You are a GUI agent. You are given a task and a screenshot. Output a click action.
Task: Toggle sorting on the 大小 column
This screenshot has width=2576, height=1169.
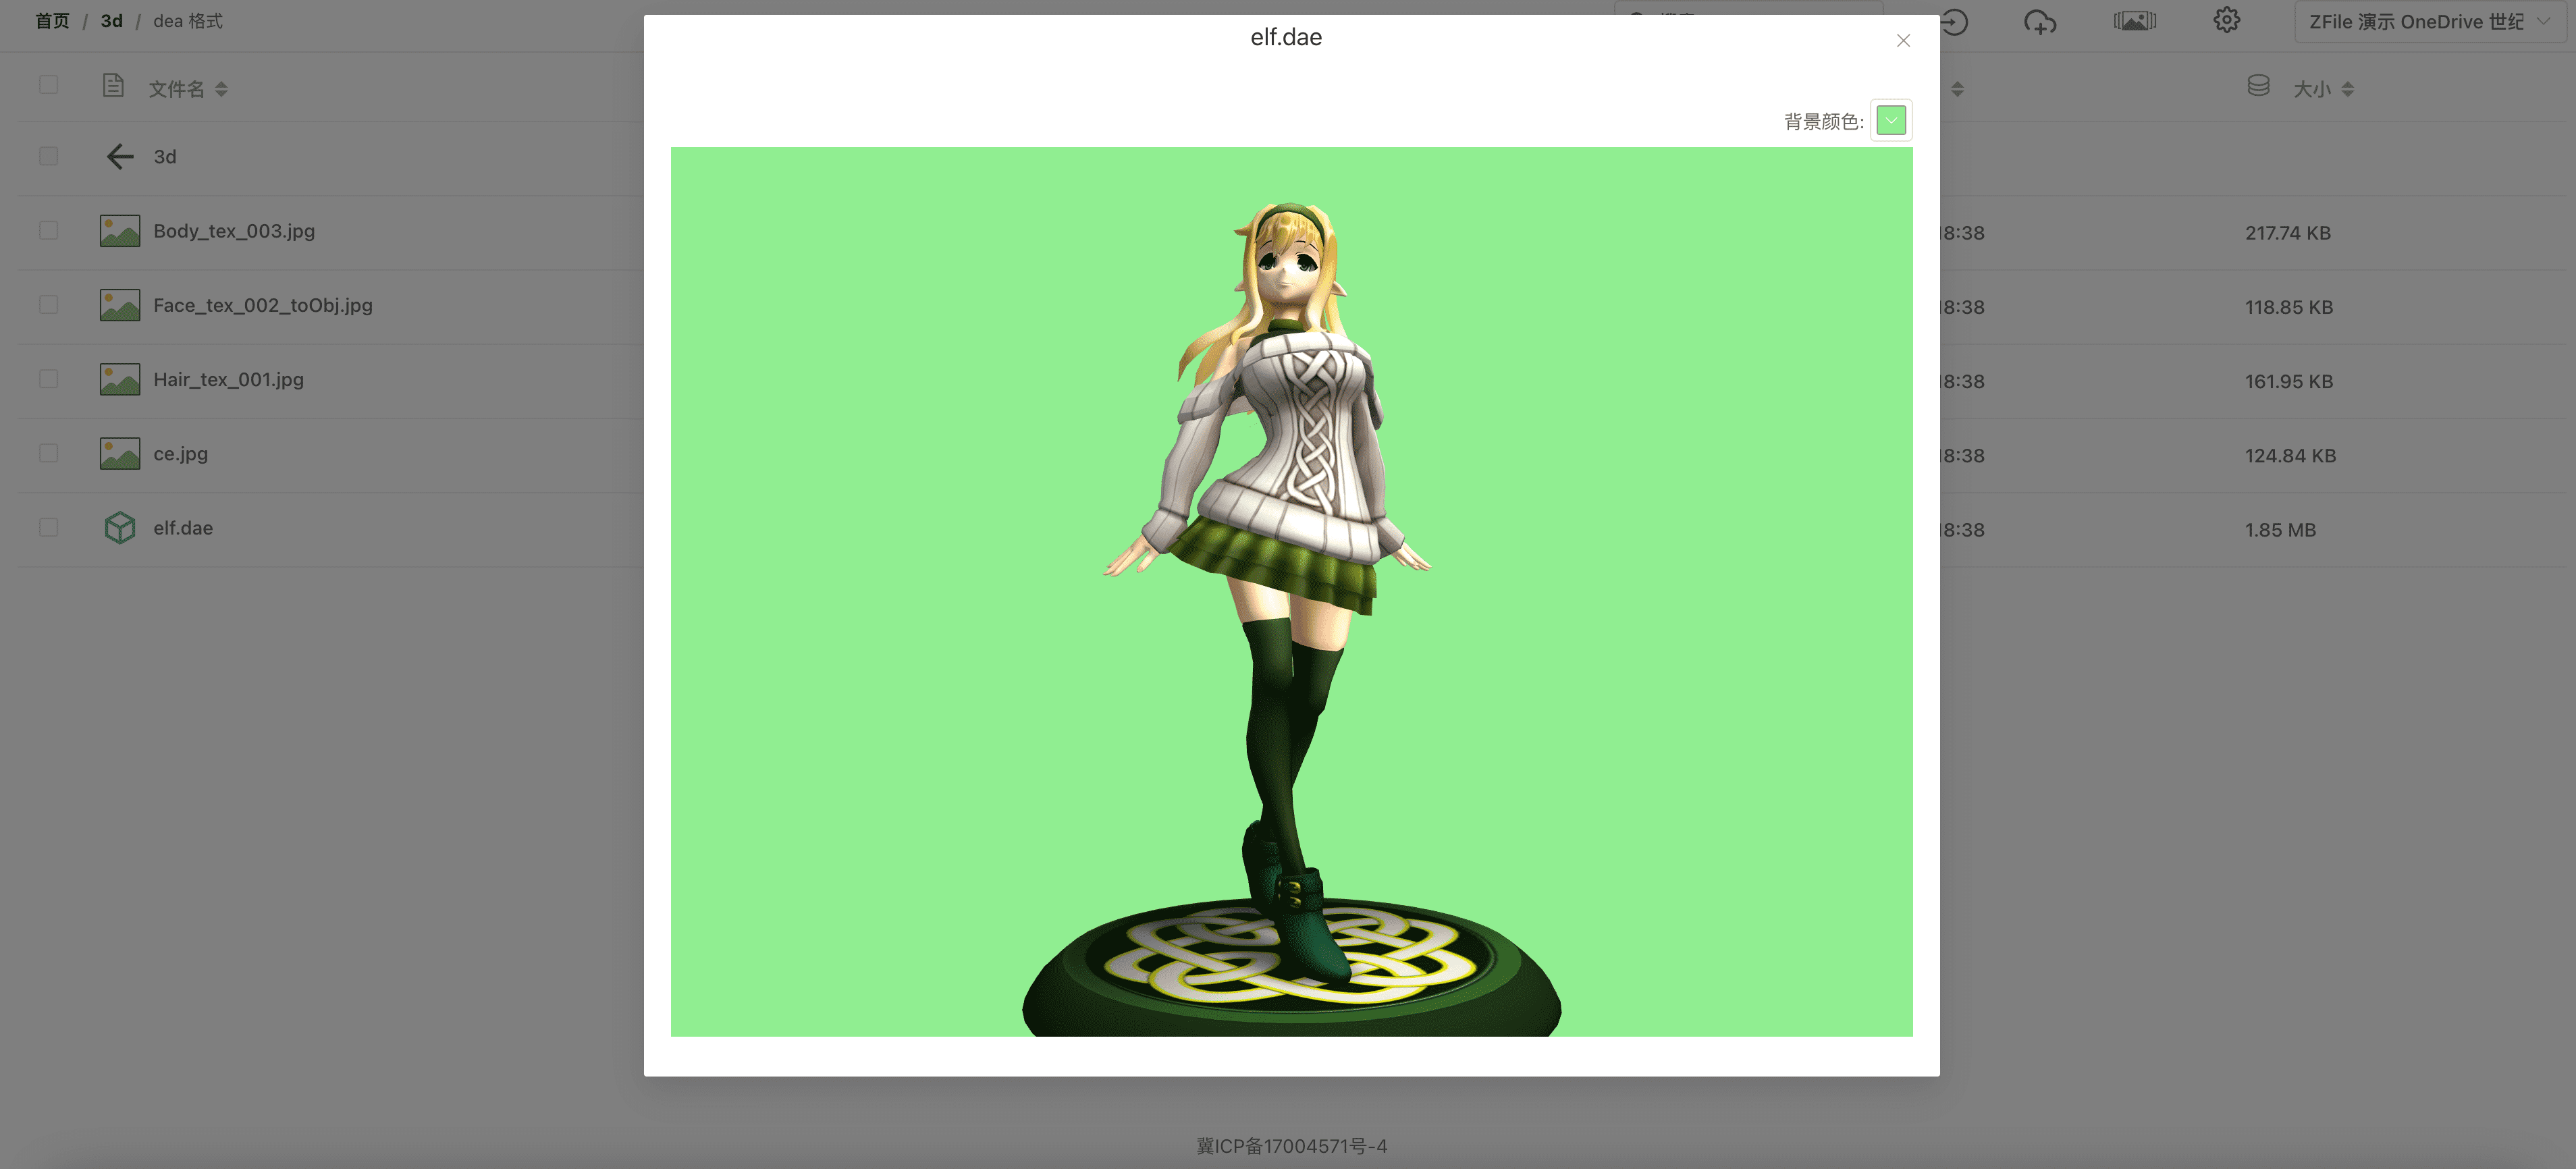point(2348,89)
